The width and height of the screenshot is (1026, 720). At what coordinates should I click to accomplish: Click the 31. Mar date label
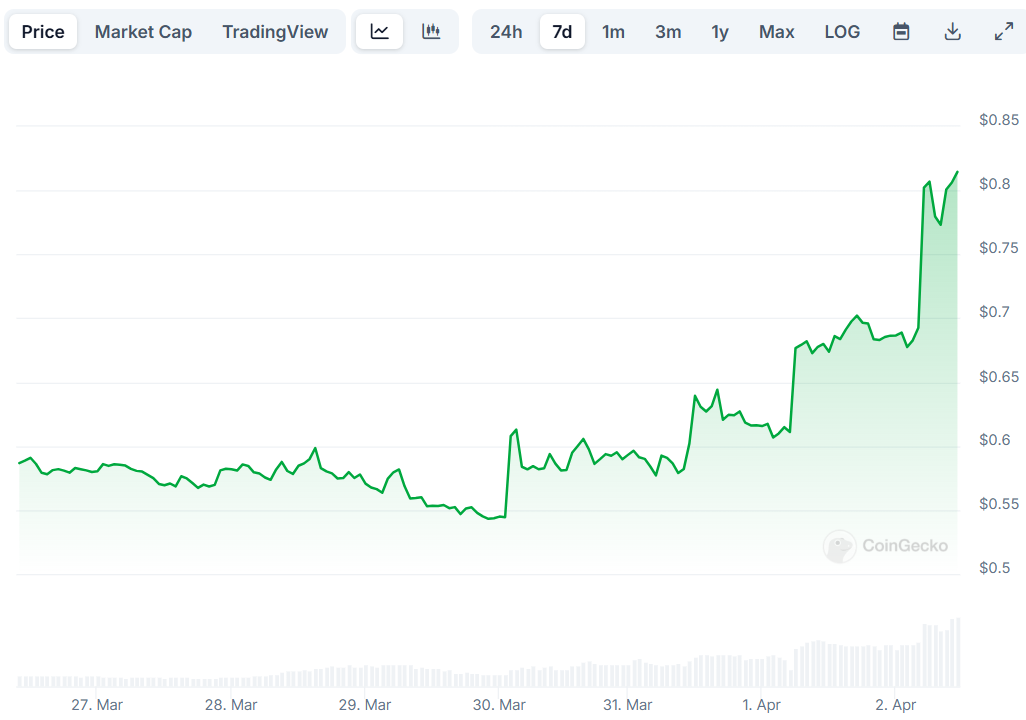pos(627,705)
